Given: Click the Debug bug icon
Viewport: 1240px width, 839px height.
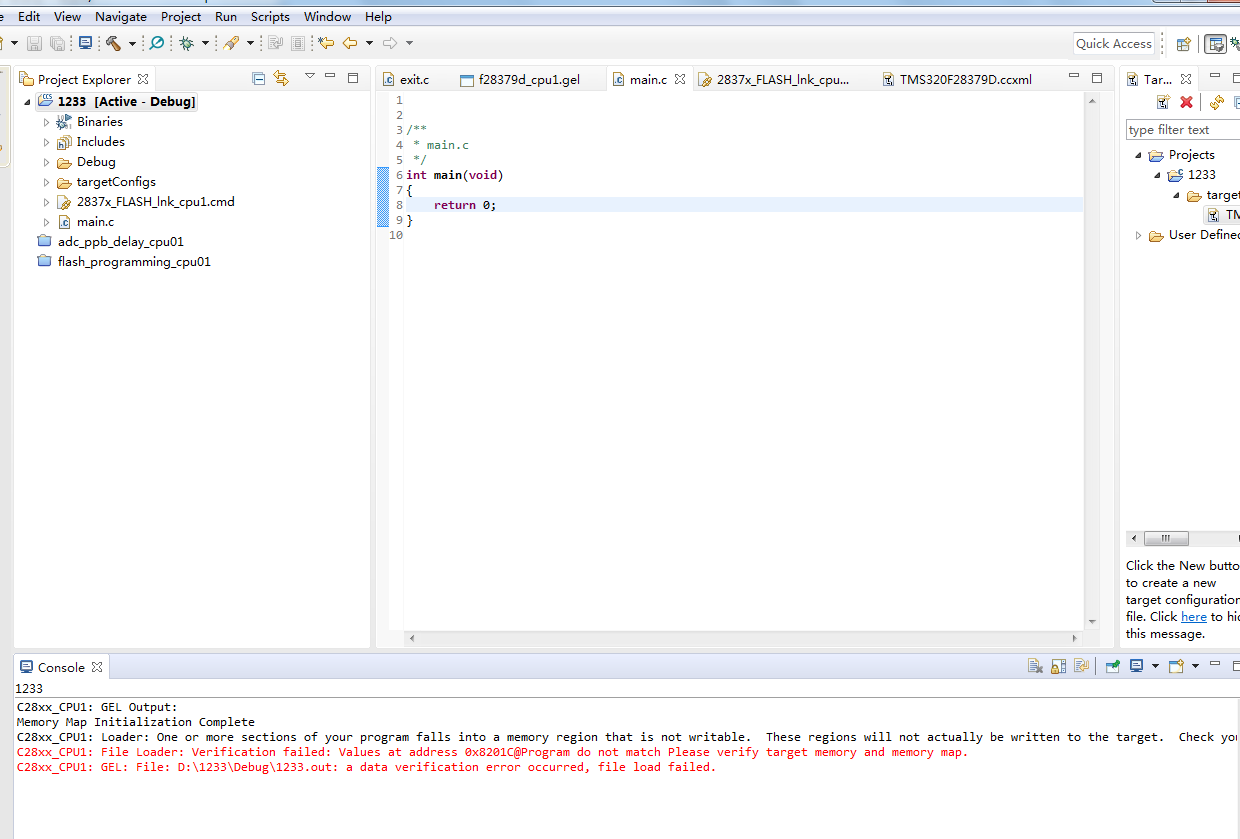Looking at the screenshot, I should pos(186,43).
